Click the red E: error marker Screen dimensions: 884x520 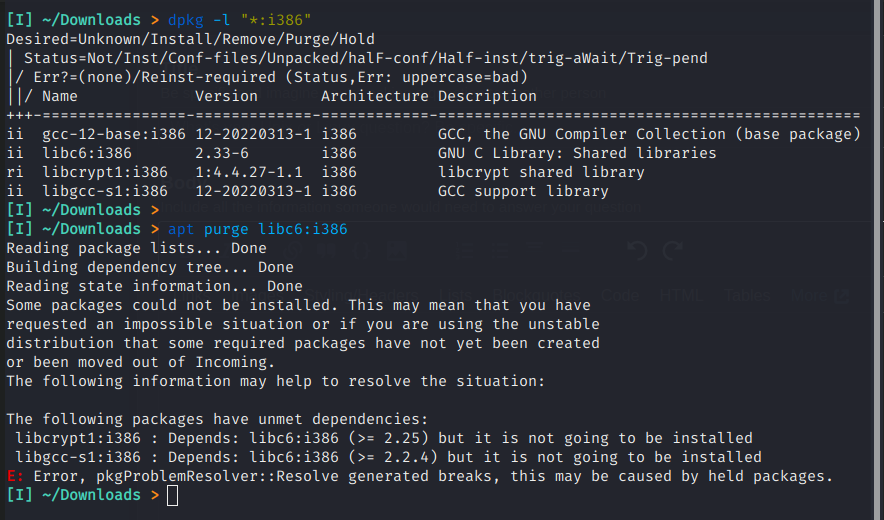pyautogui.click(x=15, y=476)
